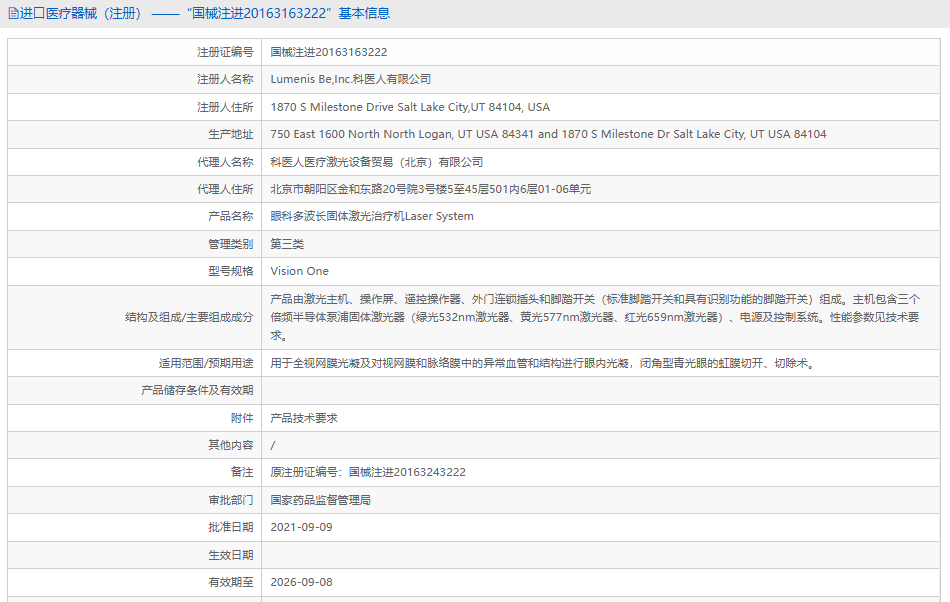Image resolution: width=950 pixels, height=602 pixels.
Task: Select approval department 国家药品监督管理局
Action: [x=321, y=500]
